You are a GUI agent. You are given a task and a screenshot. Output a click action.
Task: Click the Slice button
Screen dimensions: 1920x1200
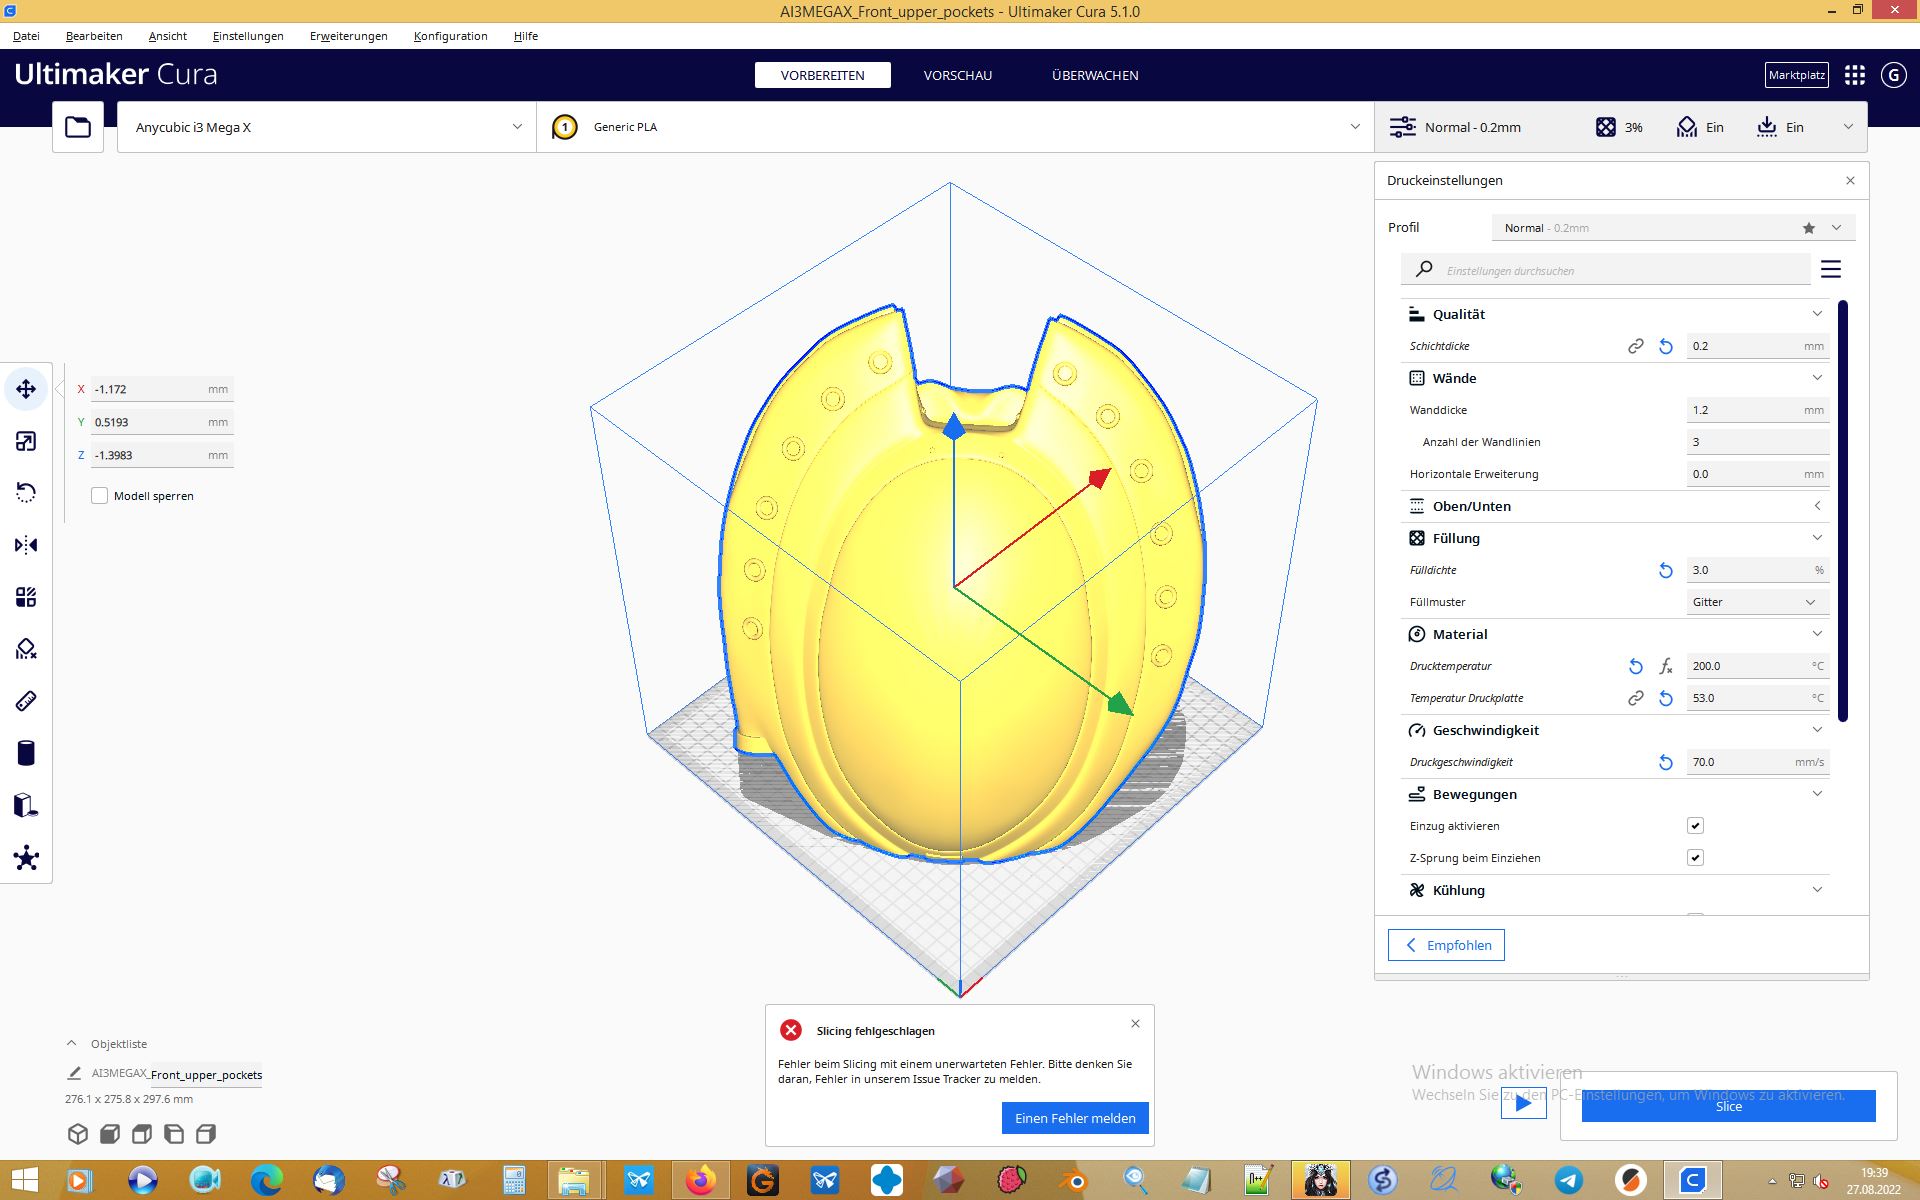click(1728, 1106)
